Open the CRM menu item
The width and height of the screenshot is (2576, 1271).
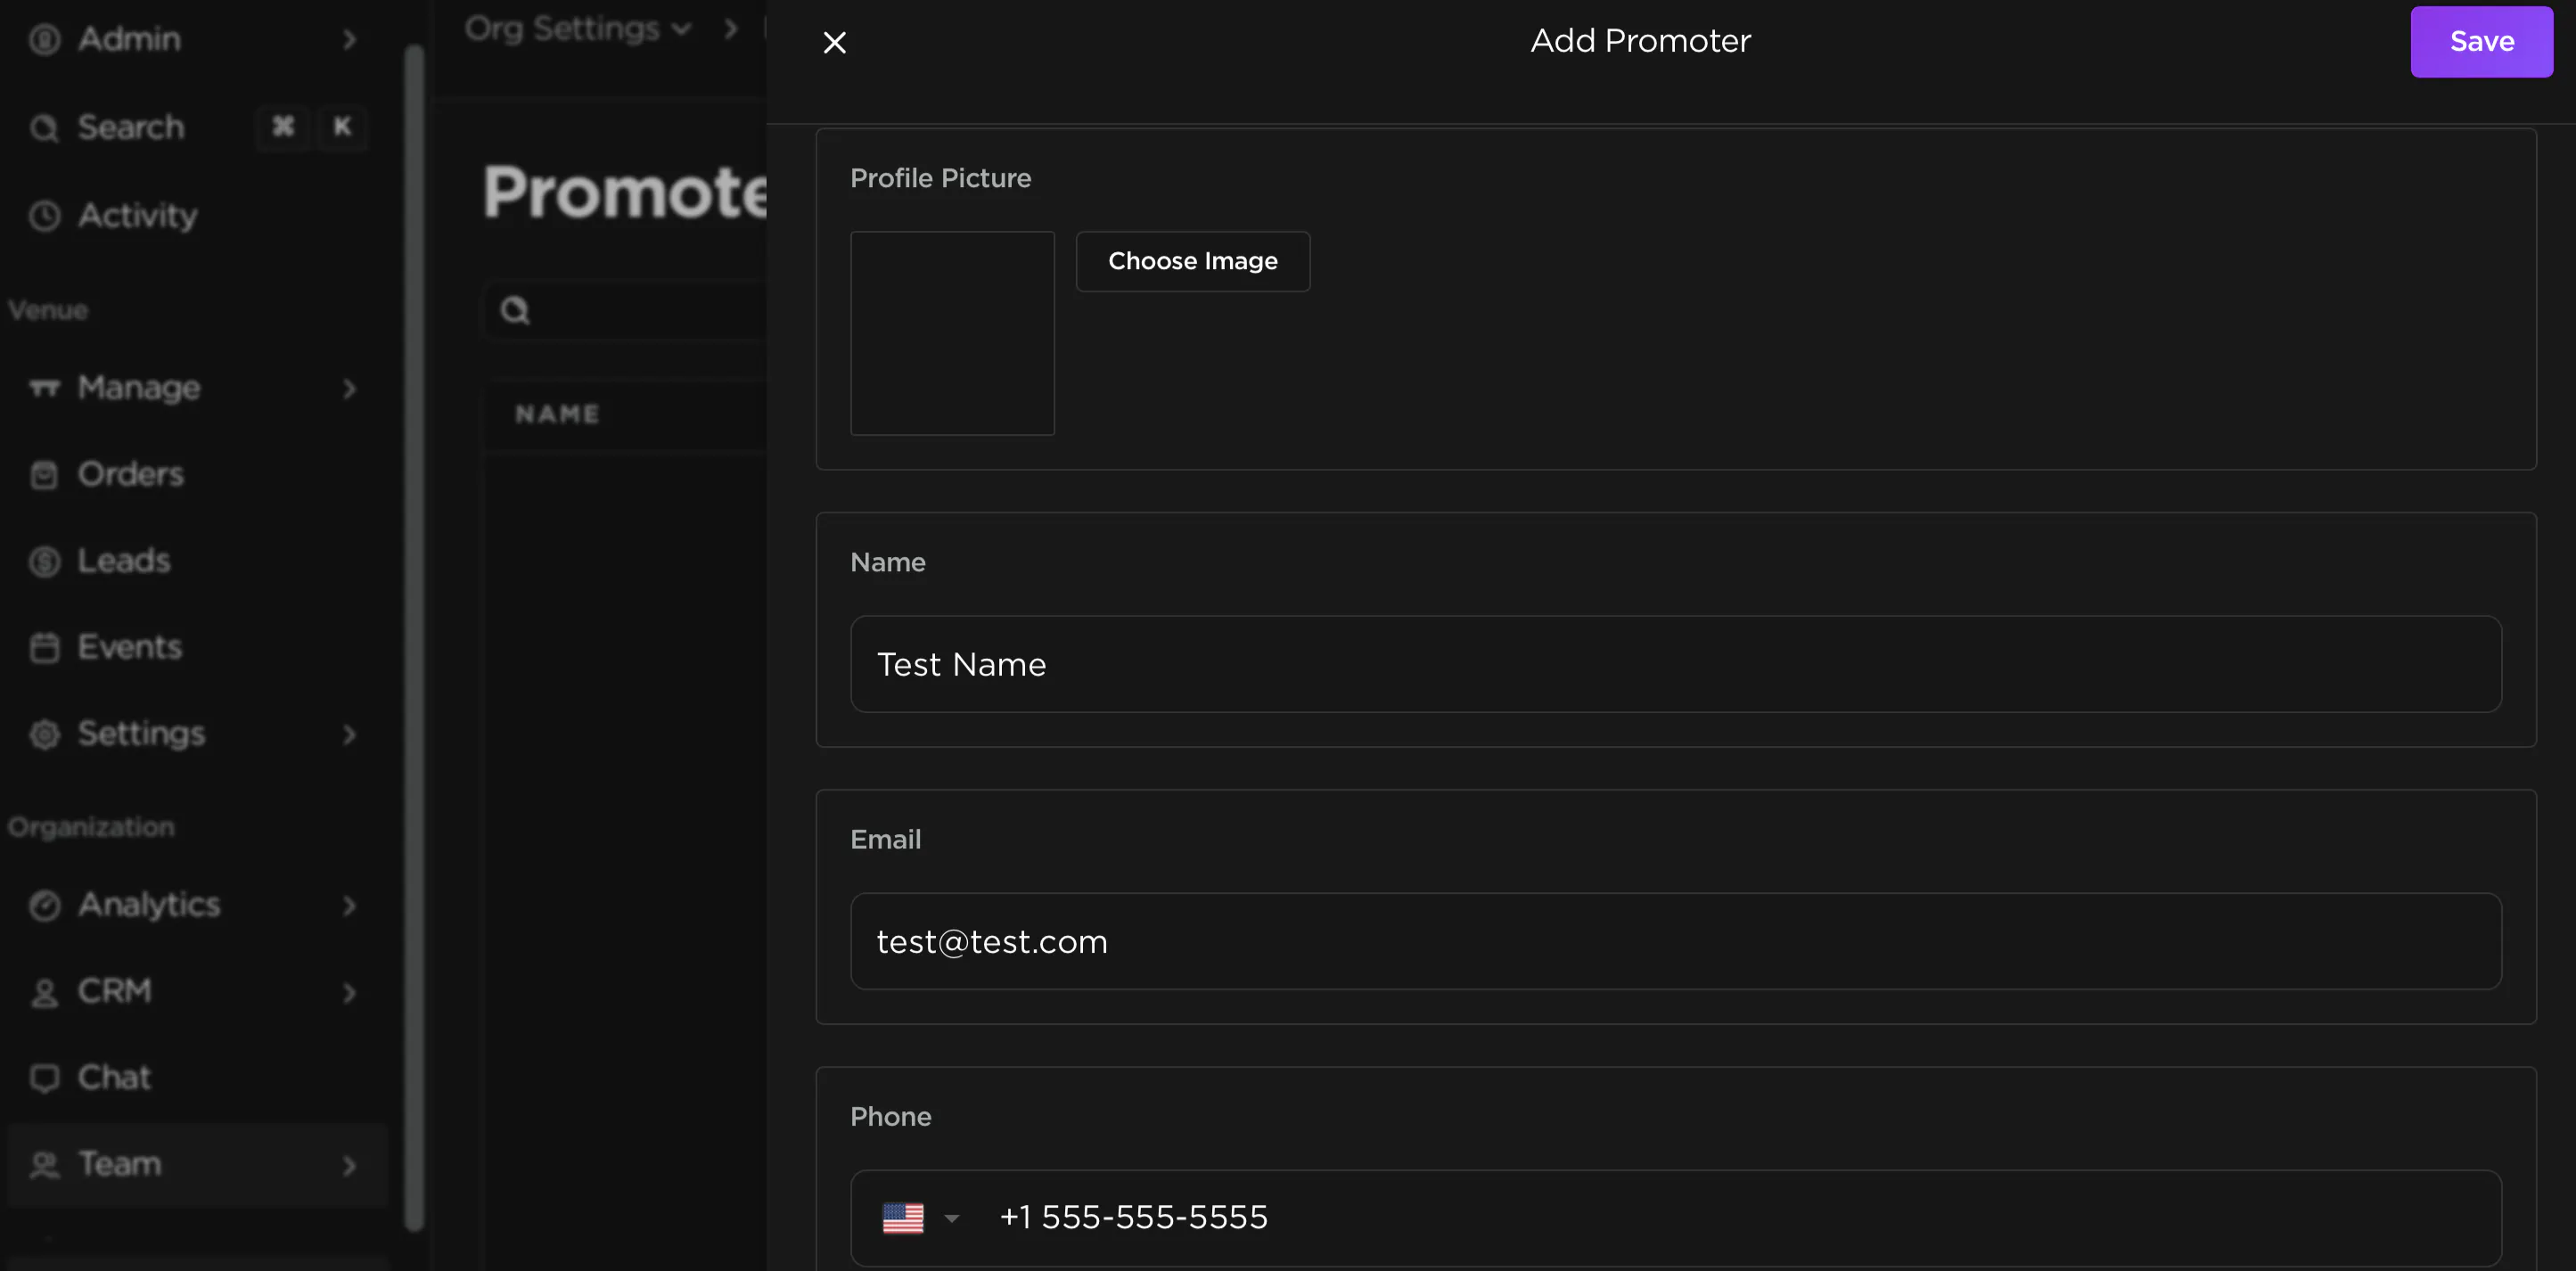[x=115, y=992]
